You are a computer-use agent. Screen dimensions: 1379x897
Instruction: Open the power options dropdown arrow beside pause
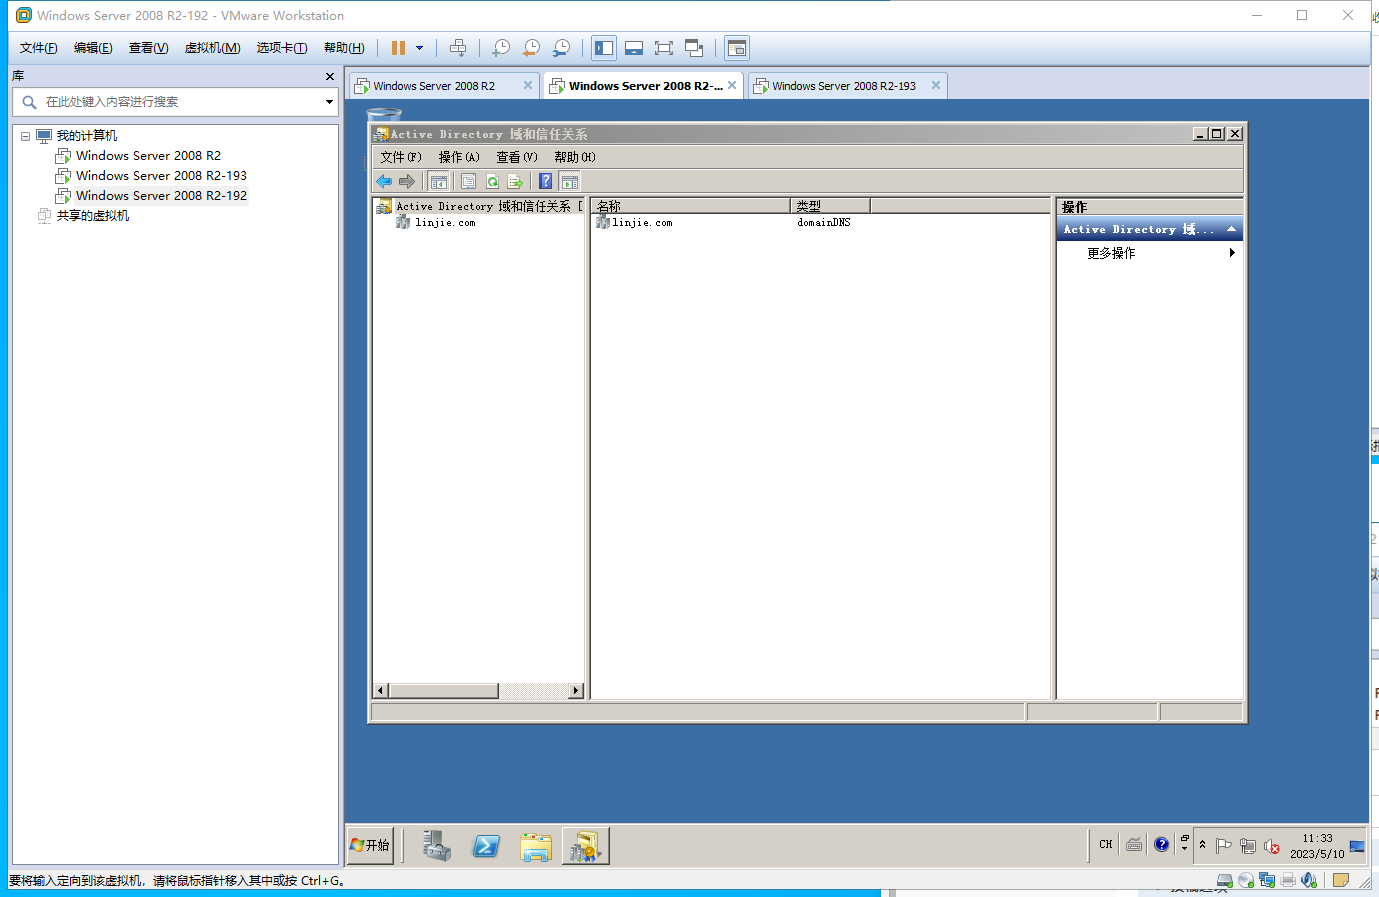pyautogui.click(x=420, y=48)
